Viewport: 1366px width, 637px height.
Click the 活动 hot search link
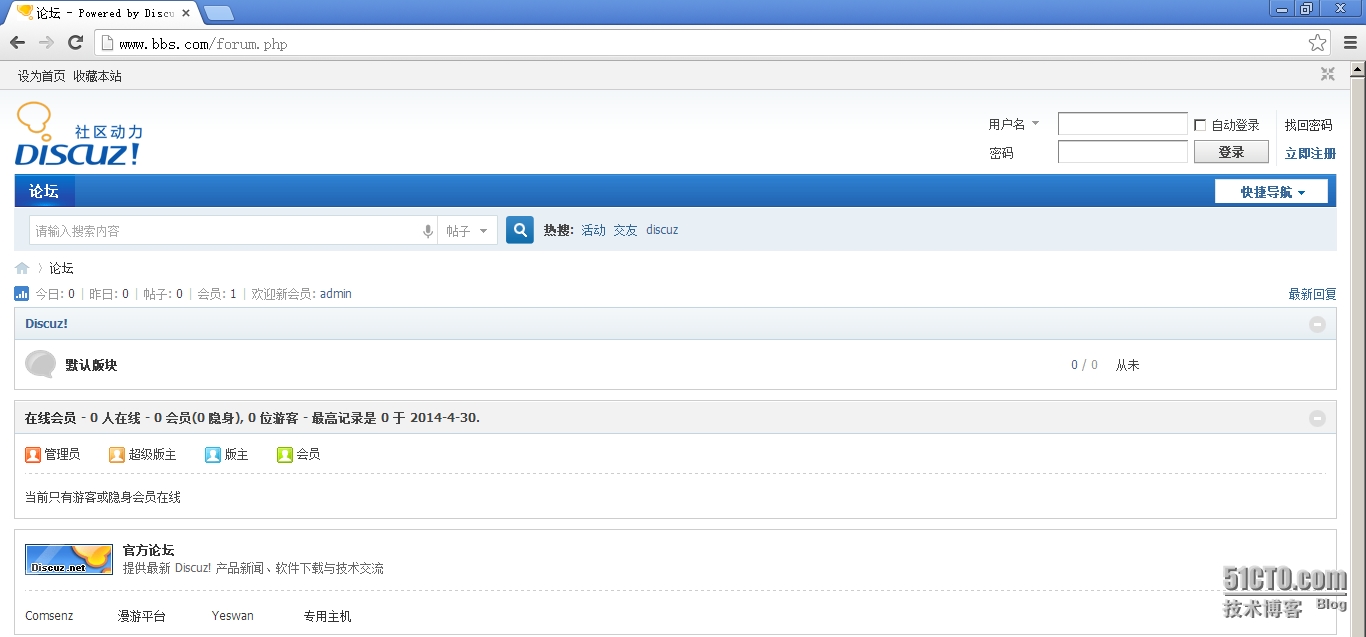[594, 230]
